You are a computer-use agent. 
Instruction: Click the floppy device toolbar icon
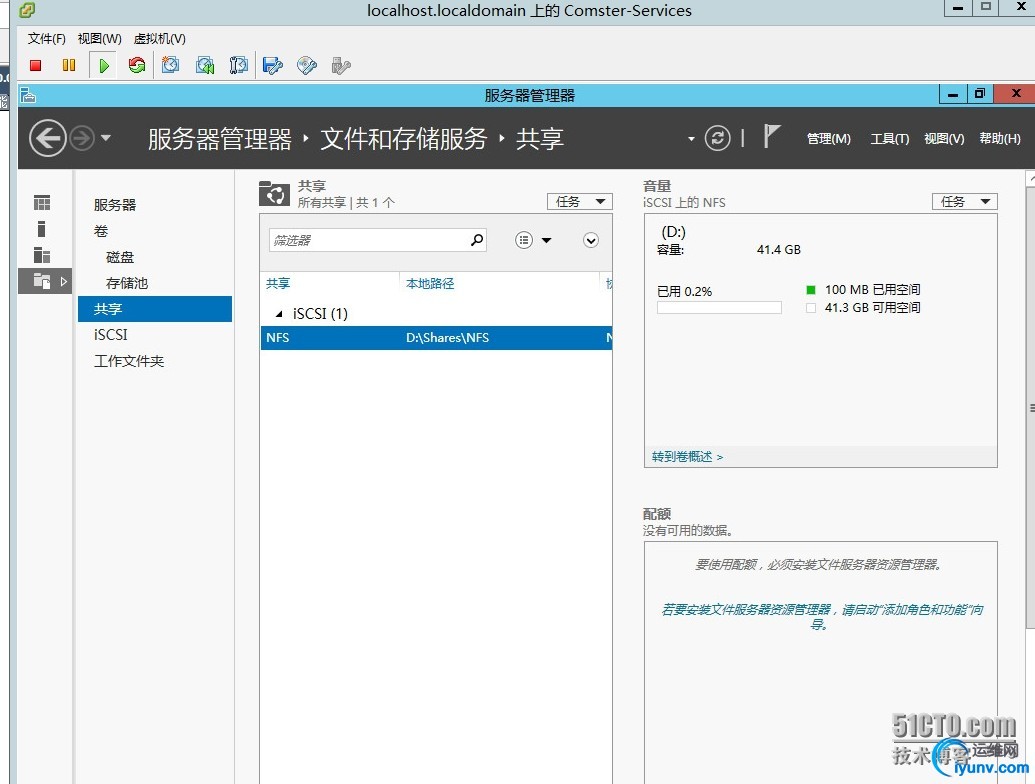pos(273,65)
